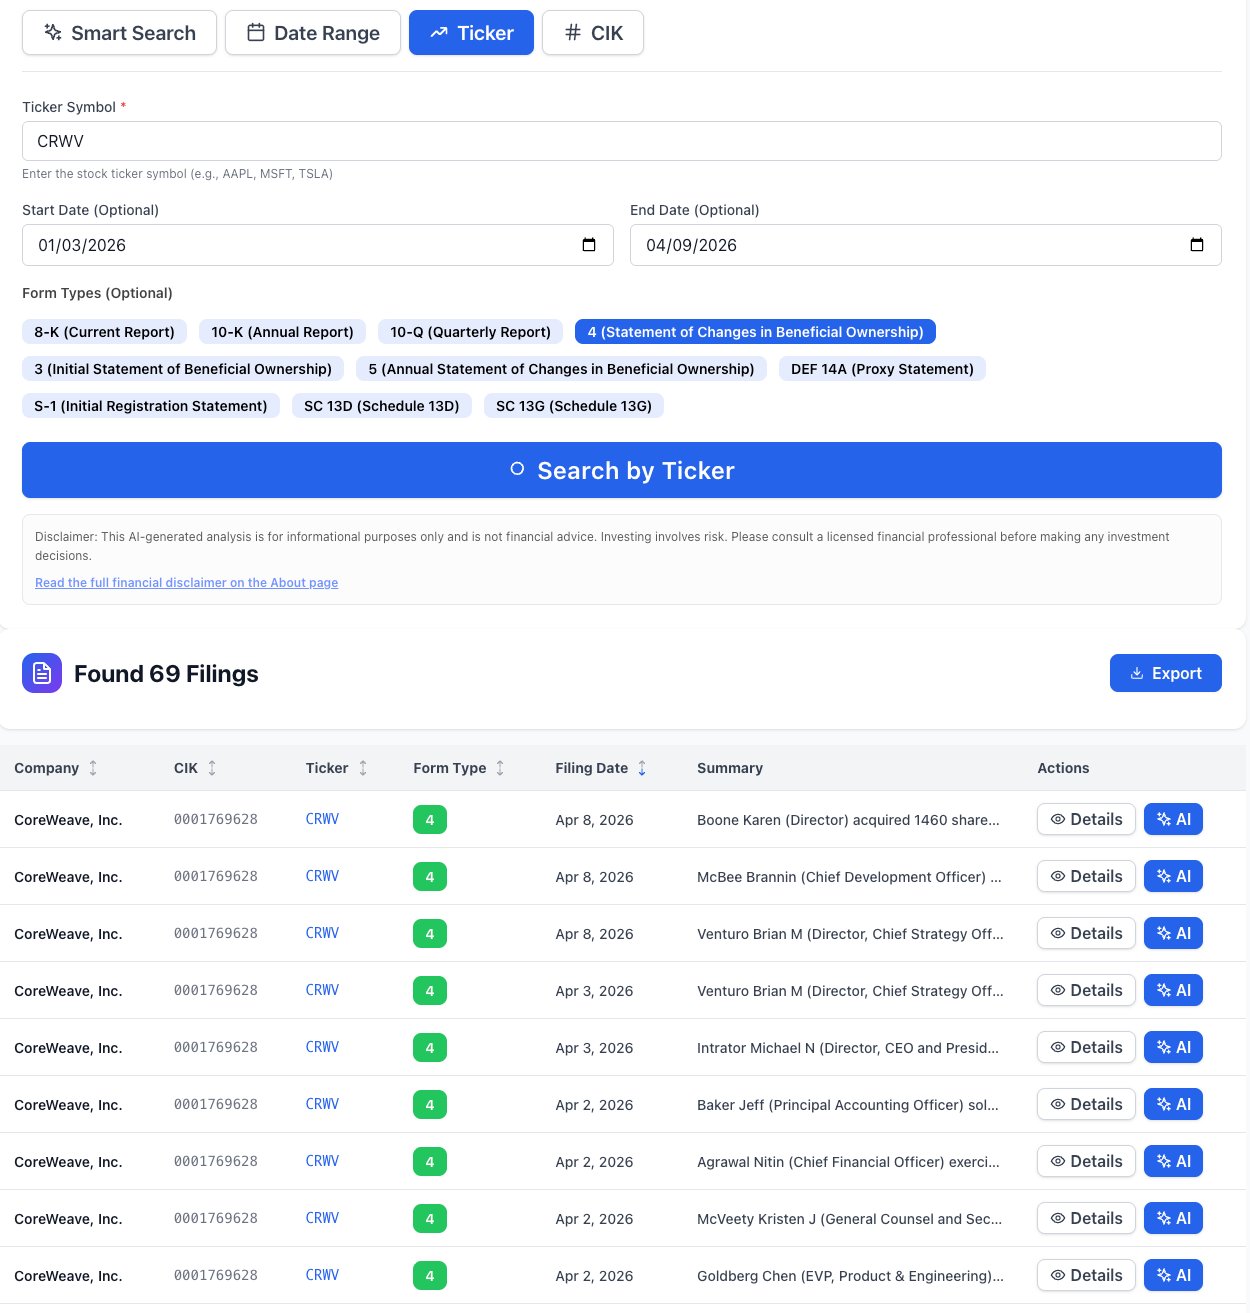Click the document icon beside Found 69 Filings
The width and height of the screenshot is (1250, 1313).
point(42,673)
